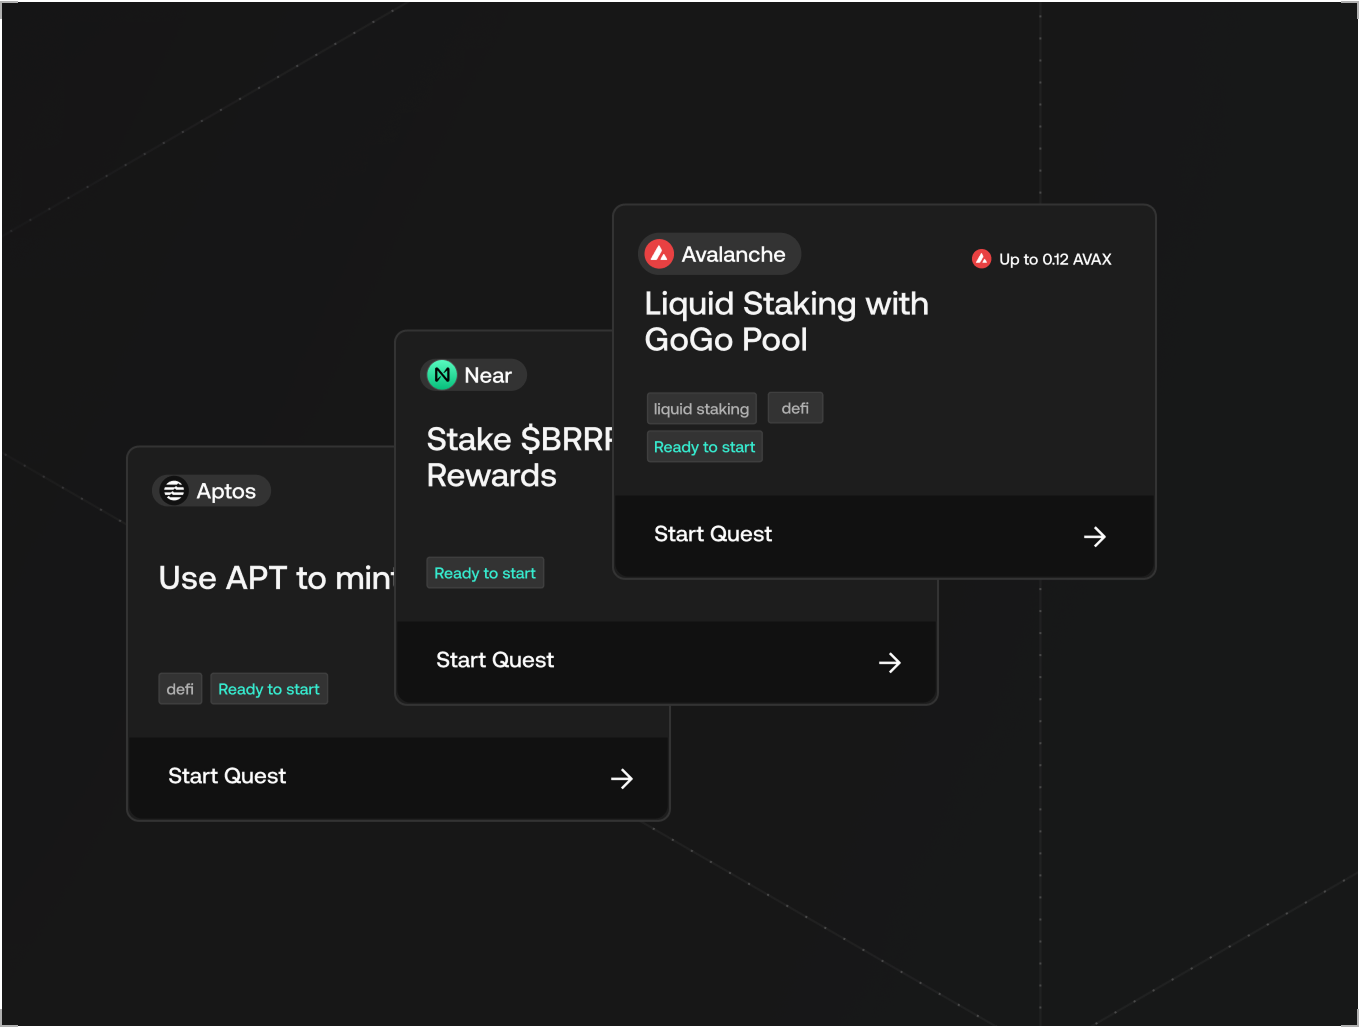1359x1027 pixels.
Task: Click the 'defi' tag on Avalanche card
Action: (795, 408)
